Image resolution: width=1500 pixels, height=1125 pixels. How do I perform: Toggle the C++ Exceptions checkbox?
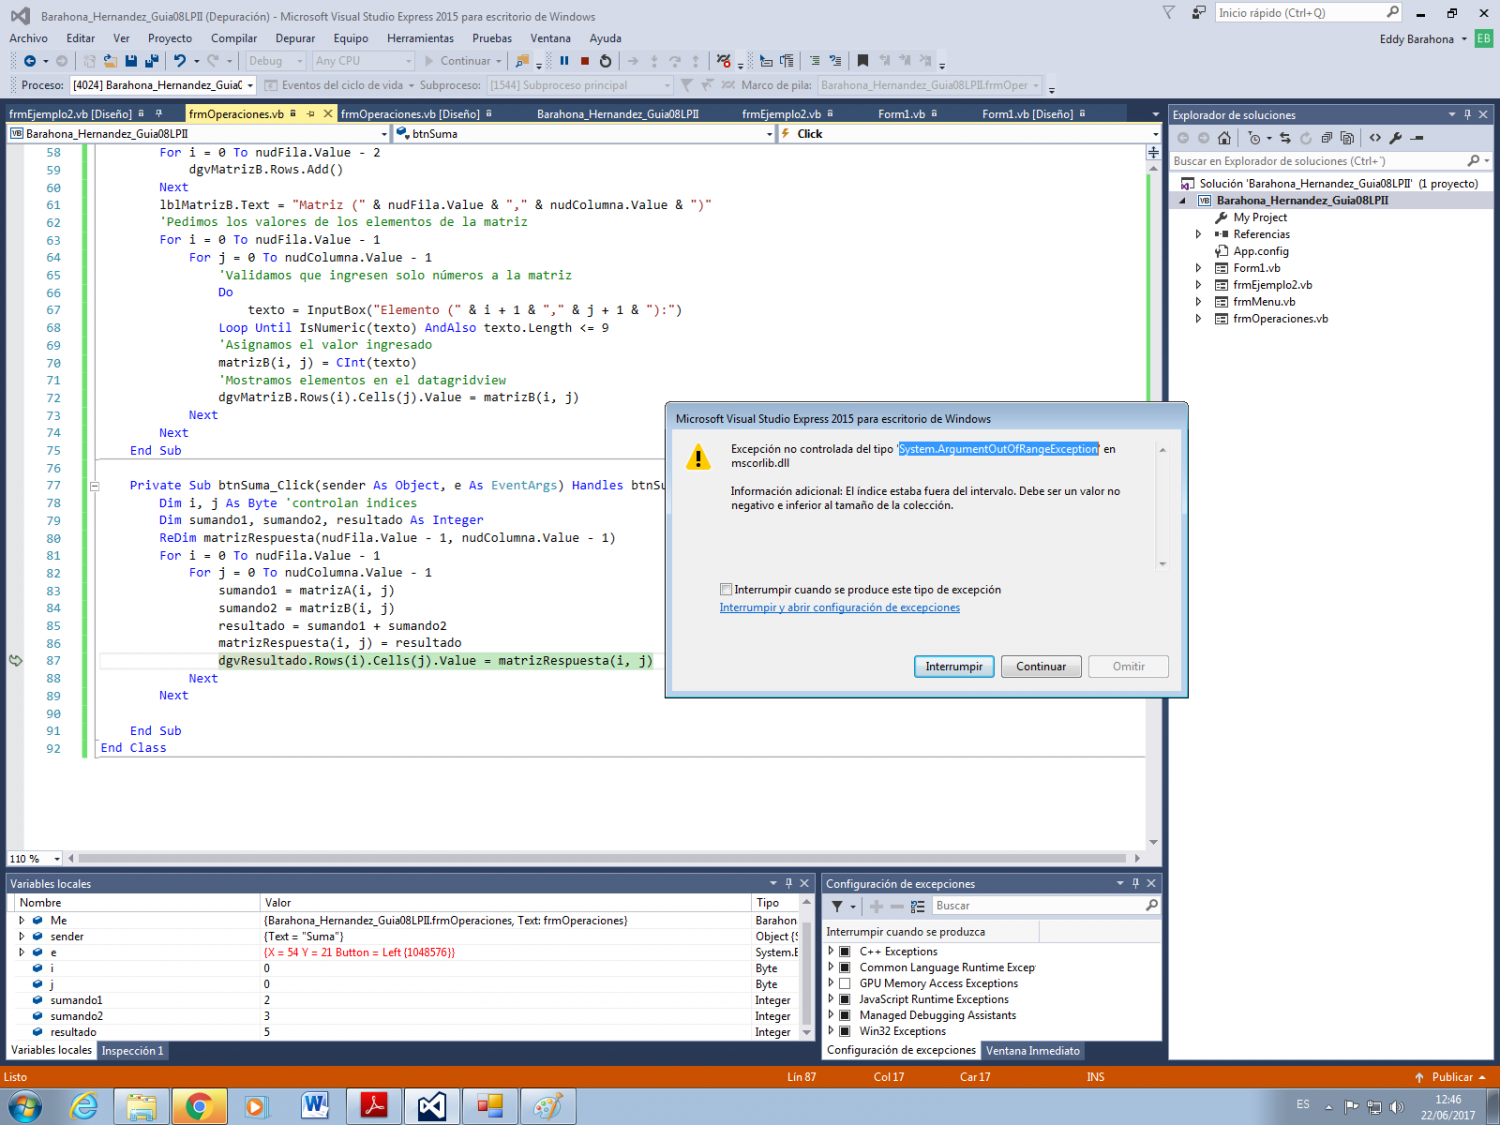845,951
